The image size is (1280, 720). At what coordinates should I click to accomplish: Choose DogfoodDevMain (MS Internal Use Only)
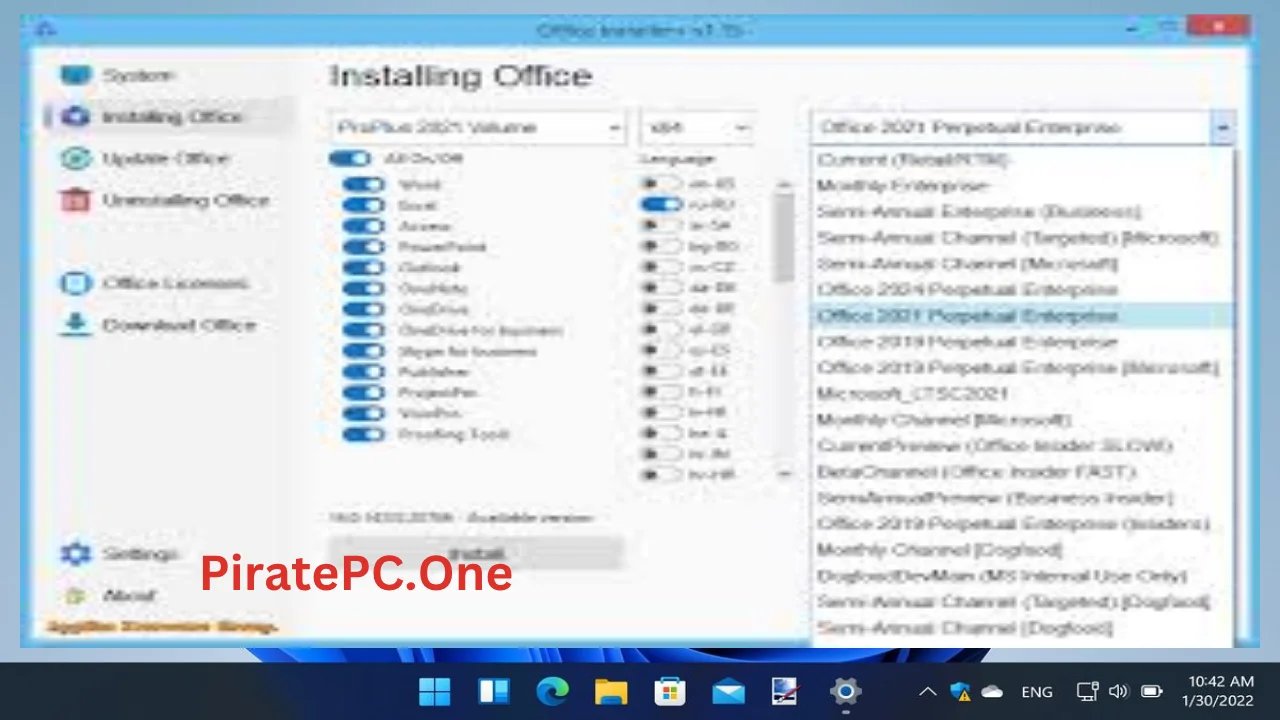(1021, 576)
